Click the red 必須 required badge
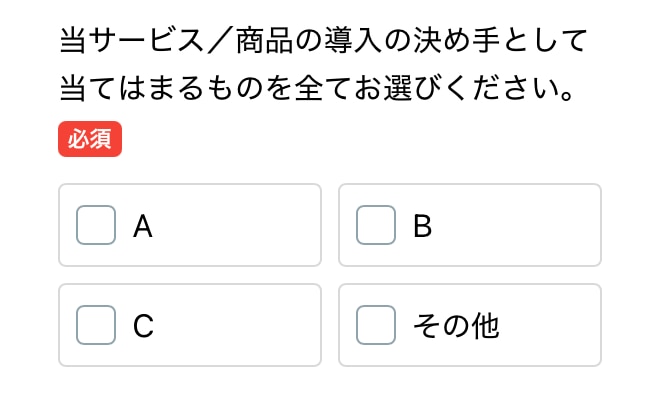 [90, 141]
